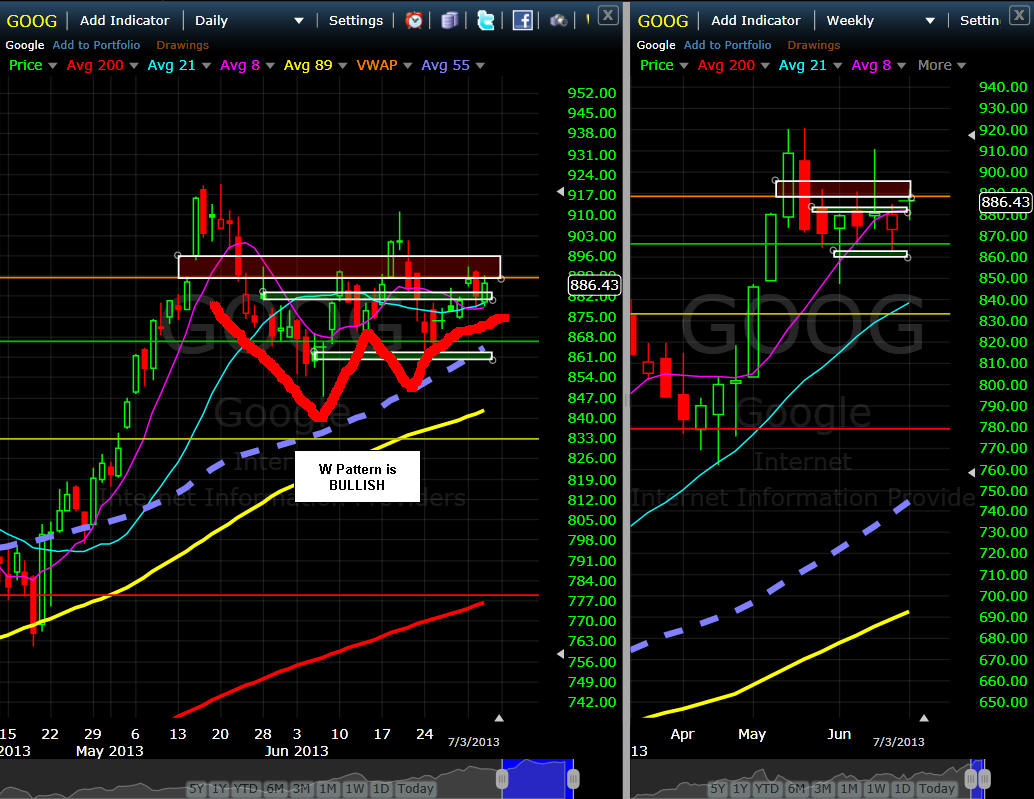The width and height of the screenshot is (1034, 799).
Task: Share the Daily chart on Twitter
Action: (x=486, y=20)
